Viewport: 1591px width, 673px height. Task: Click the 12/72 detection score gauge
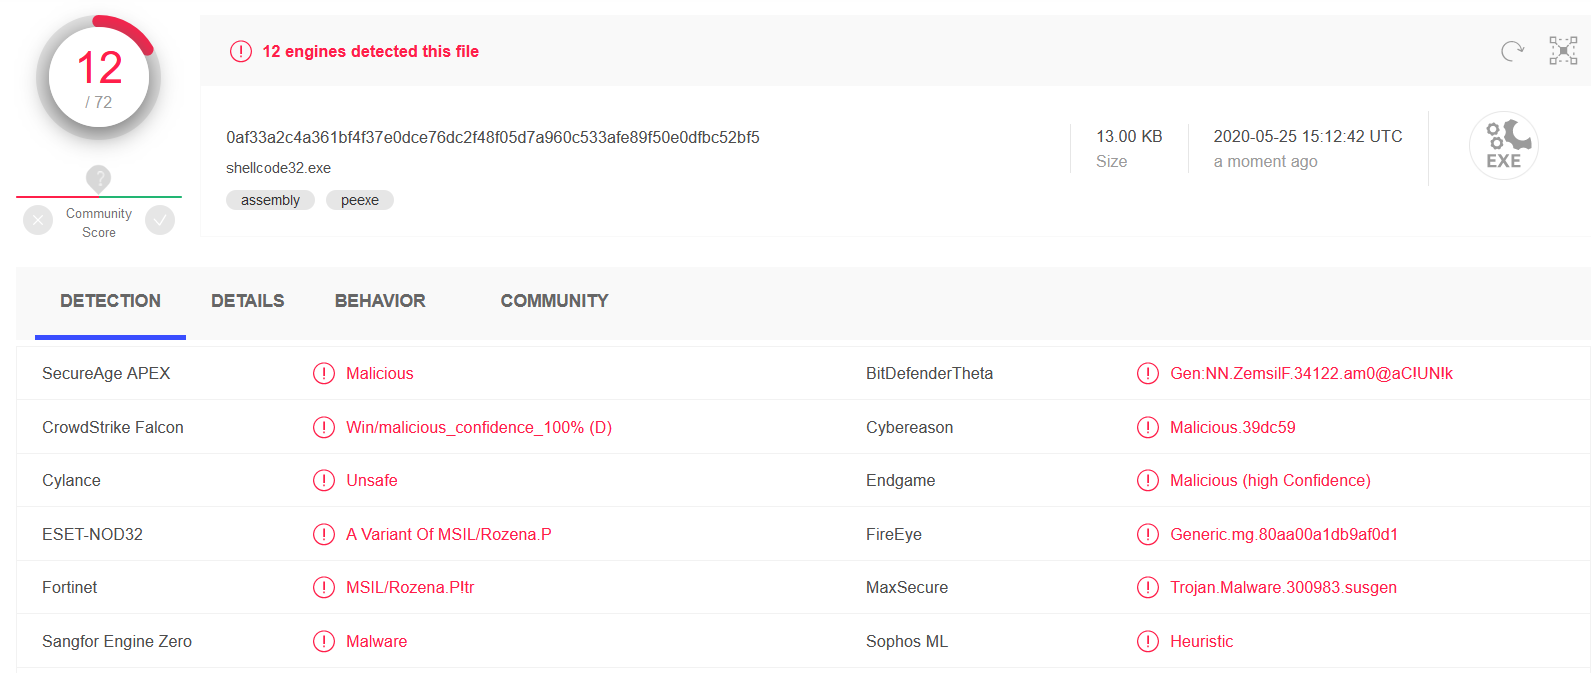click(99, 78)
